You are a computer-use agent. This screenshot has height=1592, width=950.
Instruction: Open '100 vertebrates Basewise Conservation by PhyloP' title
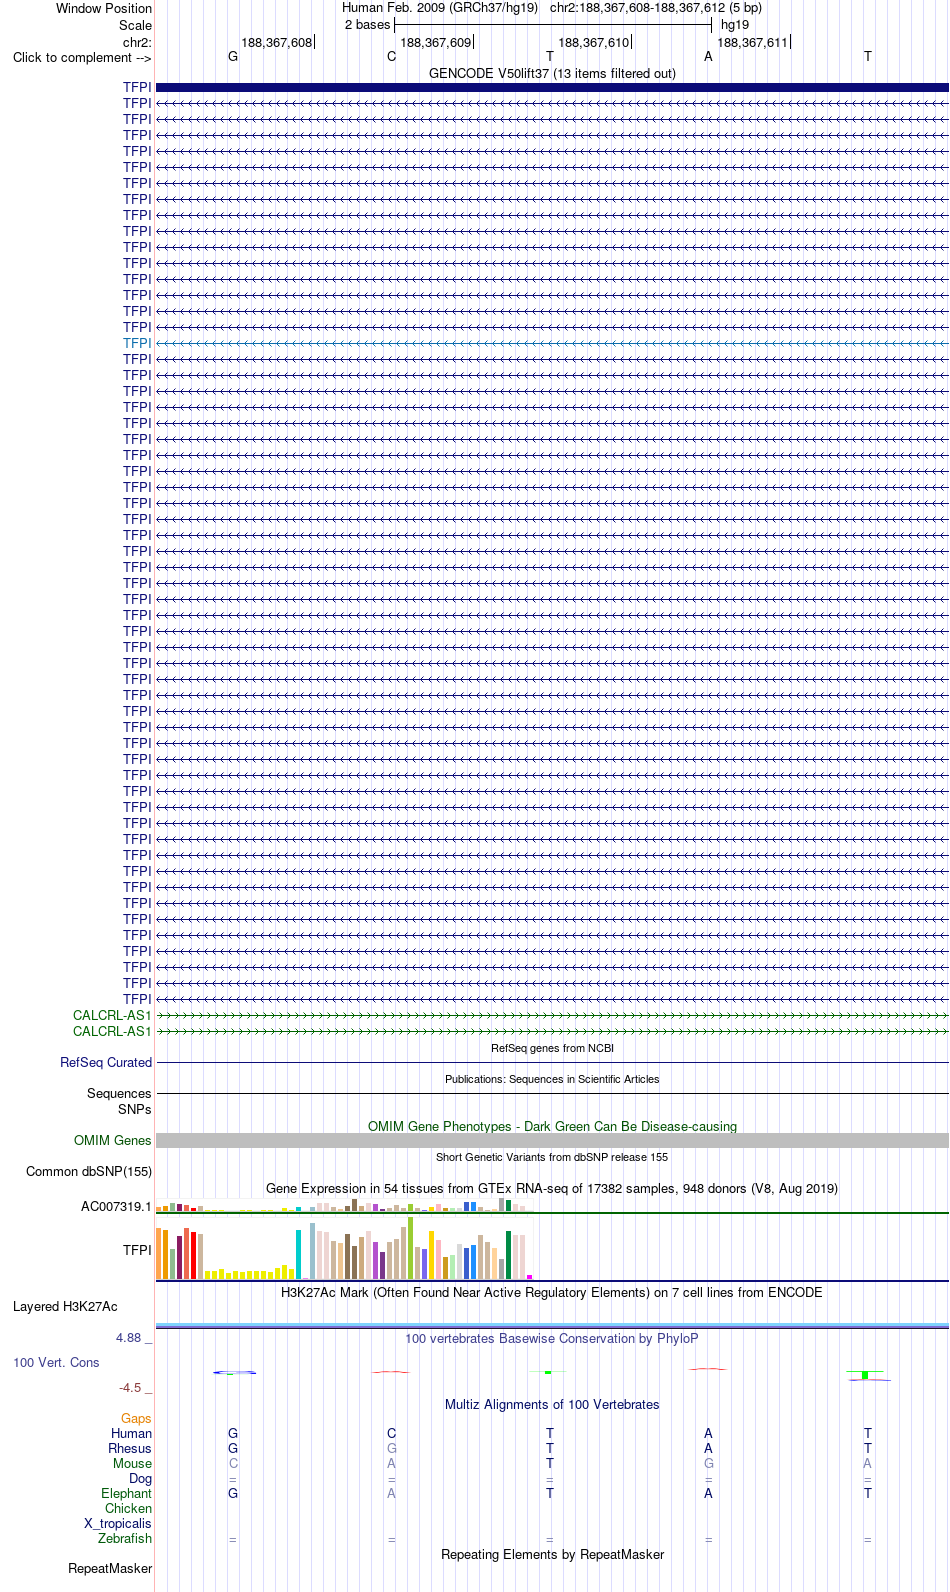(x=552, y=1338)
